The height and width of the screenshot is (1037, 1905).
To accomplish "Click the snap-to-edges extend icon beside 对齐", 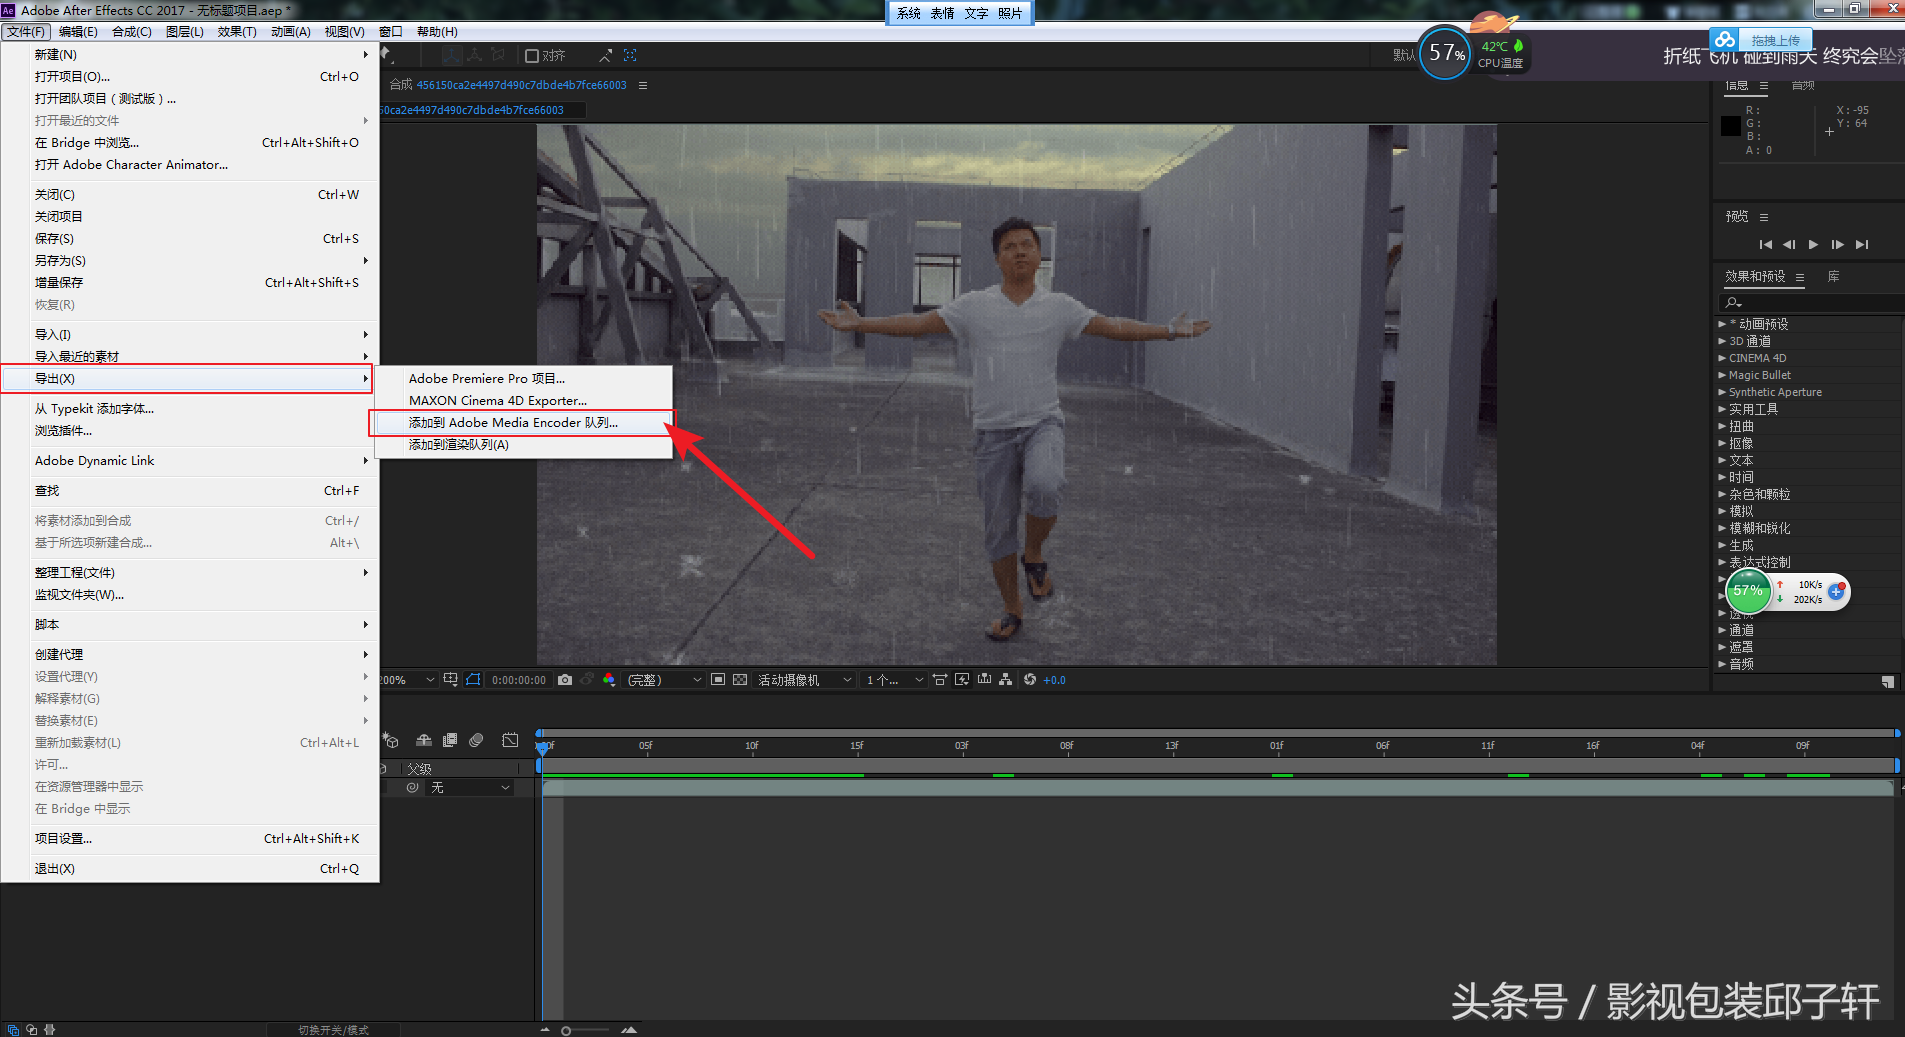I will pos(605,56).
